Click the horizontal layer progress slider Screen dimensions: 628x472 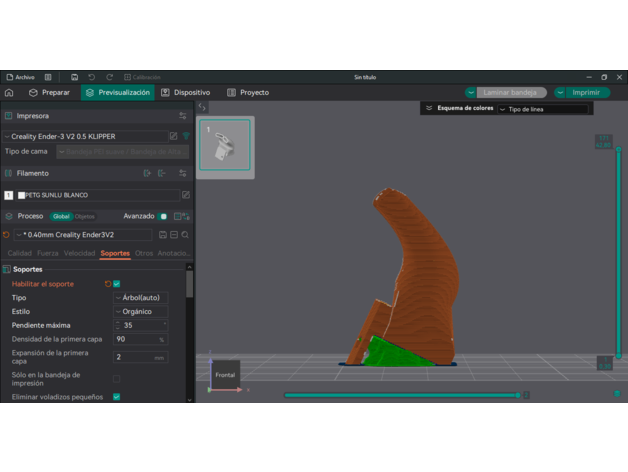(x=400, y=395)
